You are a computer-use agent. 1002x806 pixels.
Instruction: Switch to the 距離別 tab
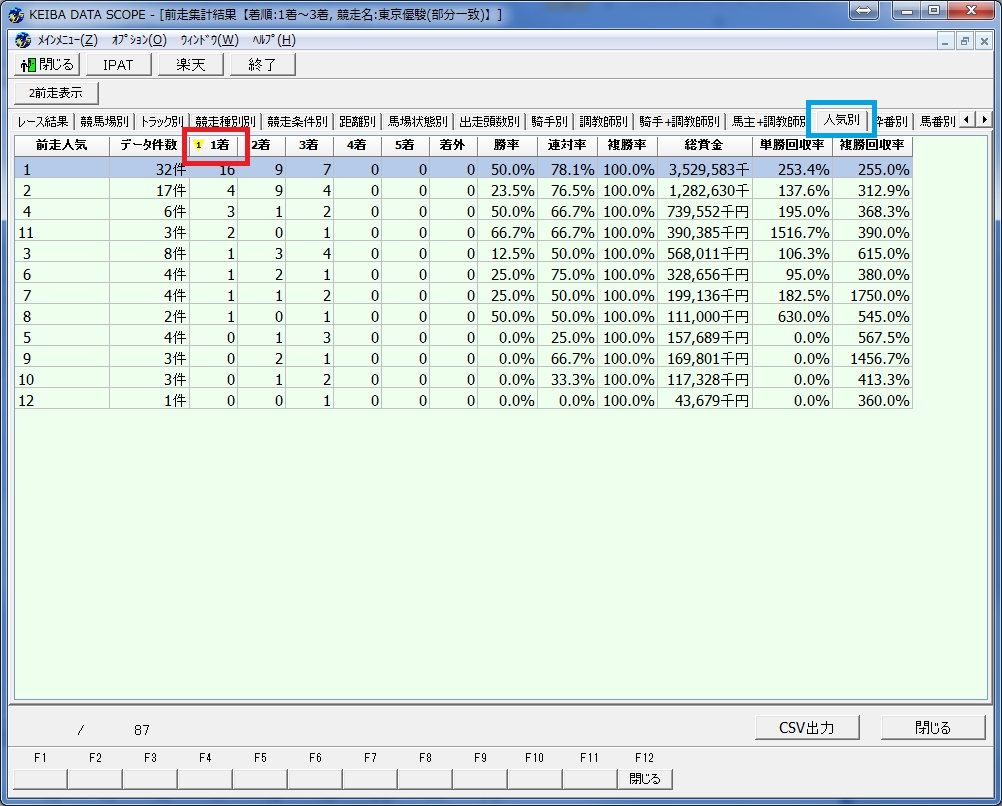click(x=357, y=121)
